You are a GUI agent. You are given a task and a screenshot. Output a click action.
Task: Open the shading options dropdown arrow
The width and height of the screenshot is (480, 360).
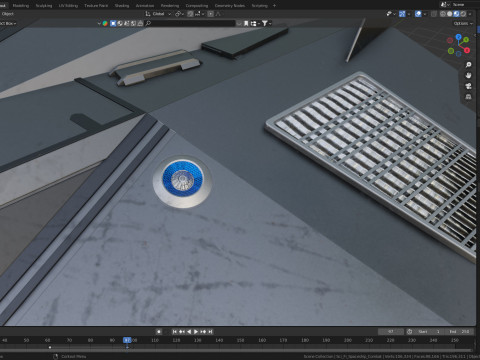[x=470, y=14]
